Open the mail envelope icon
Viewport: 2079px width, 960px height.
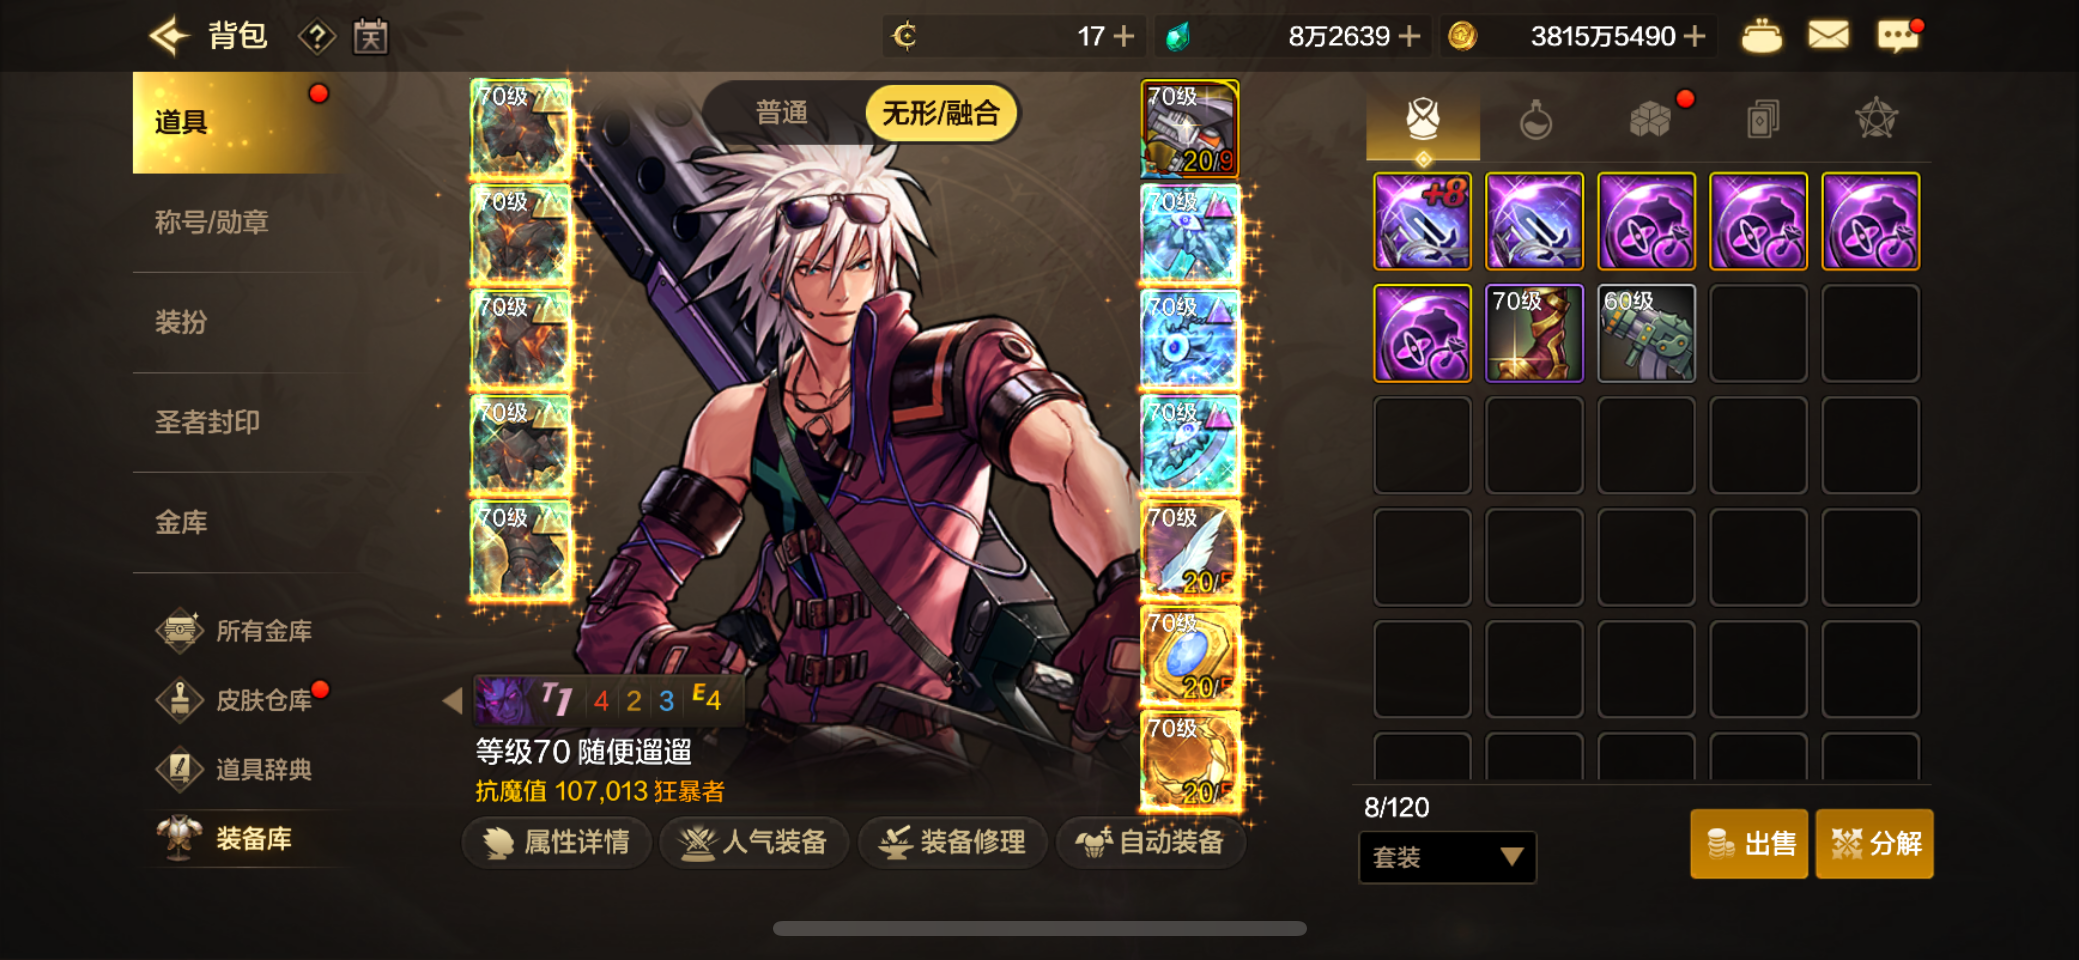pos(1828,36)
